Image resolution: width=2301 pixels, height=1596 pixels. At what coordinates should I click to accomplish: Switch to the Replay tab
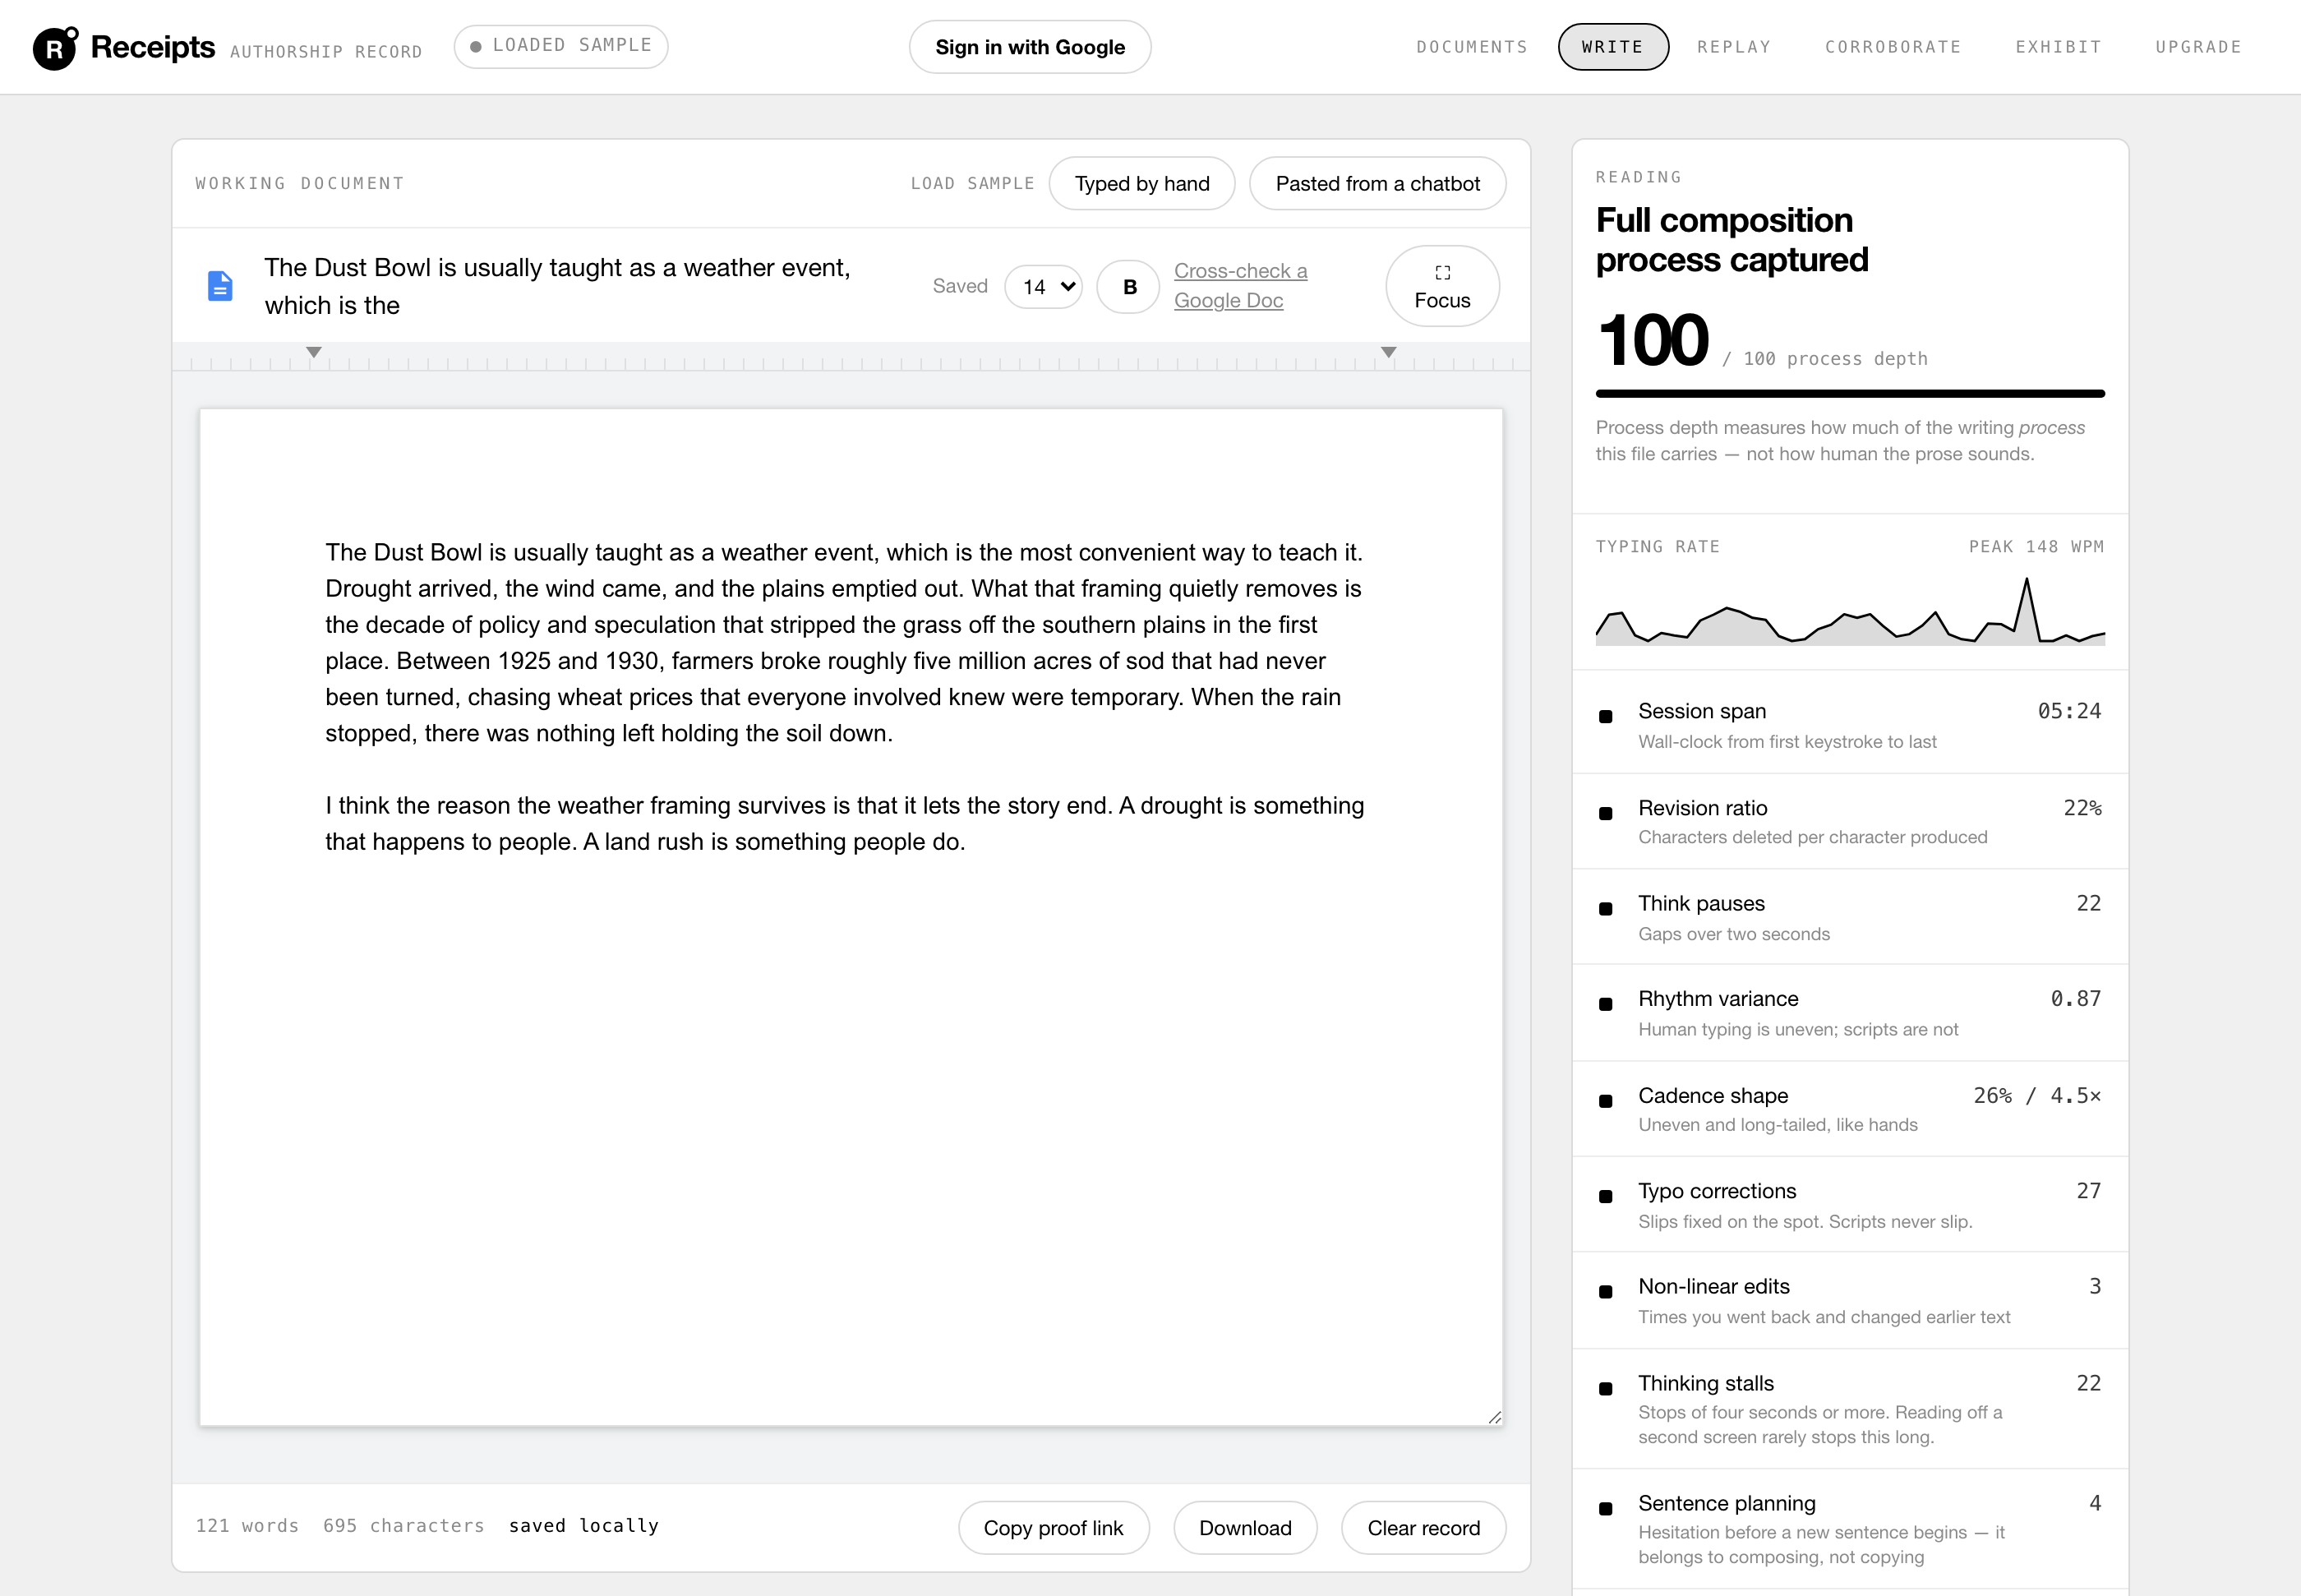1734,47
